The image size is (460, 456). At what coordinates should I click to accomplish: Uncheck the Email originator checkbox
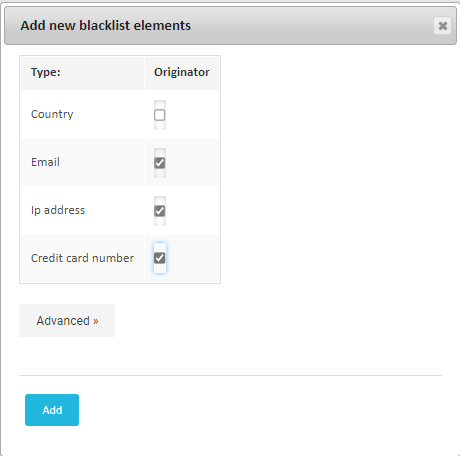[160, 163]
